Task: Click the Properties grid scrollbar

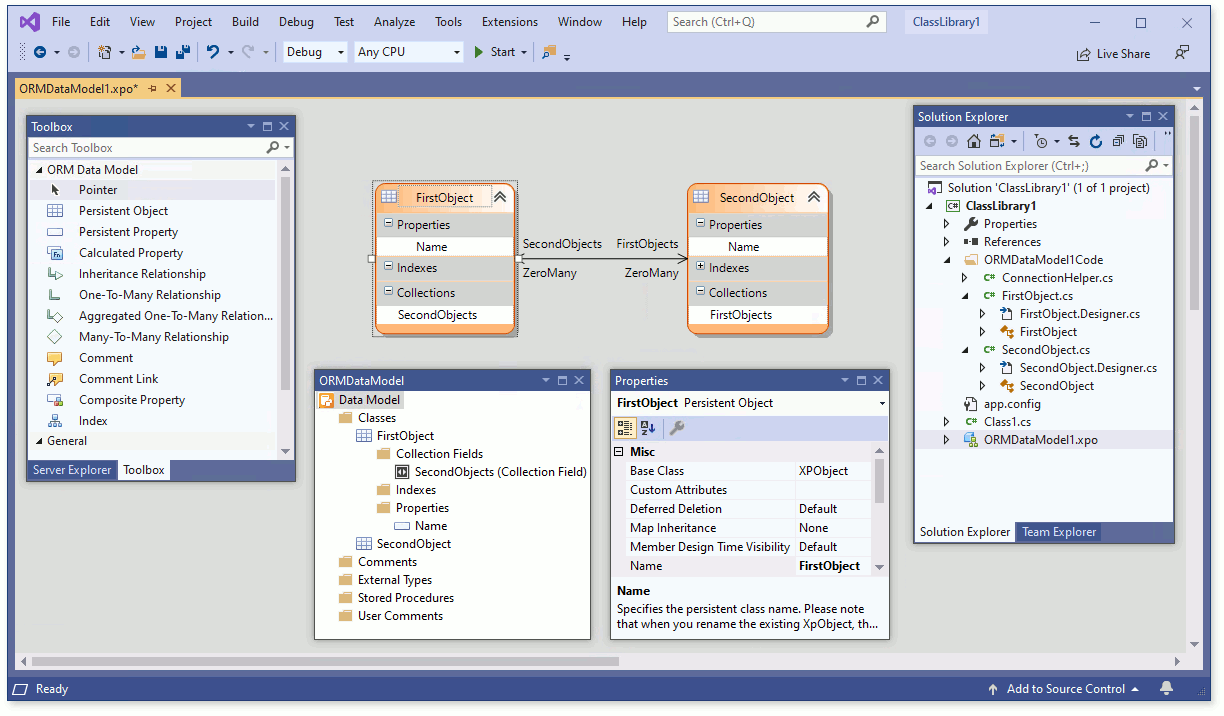Action: (x=880, y=481)
